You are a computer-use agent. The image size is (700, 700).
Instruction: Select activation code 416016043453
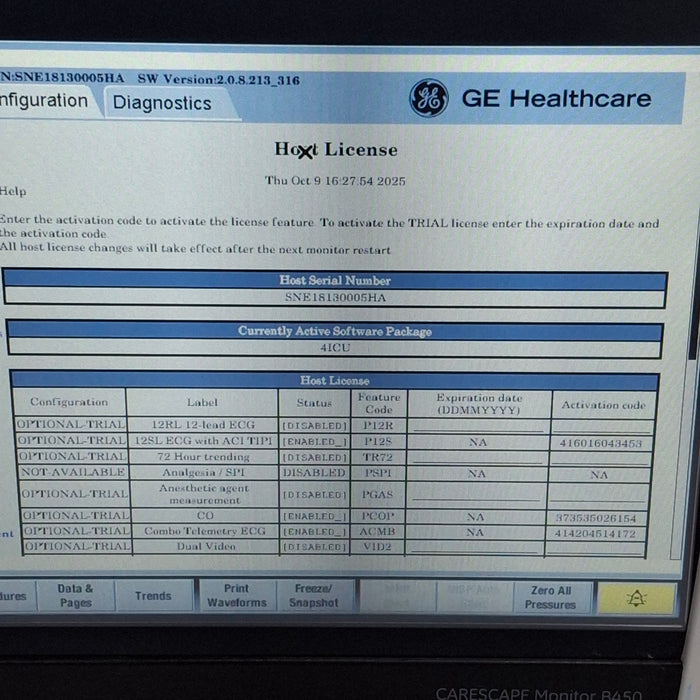600,443
